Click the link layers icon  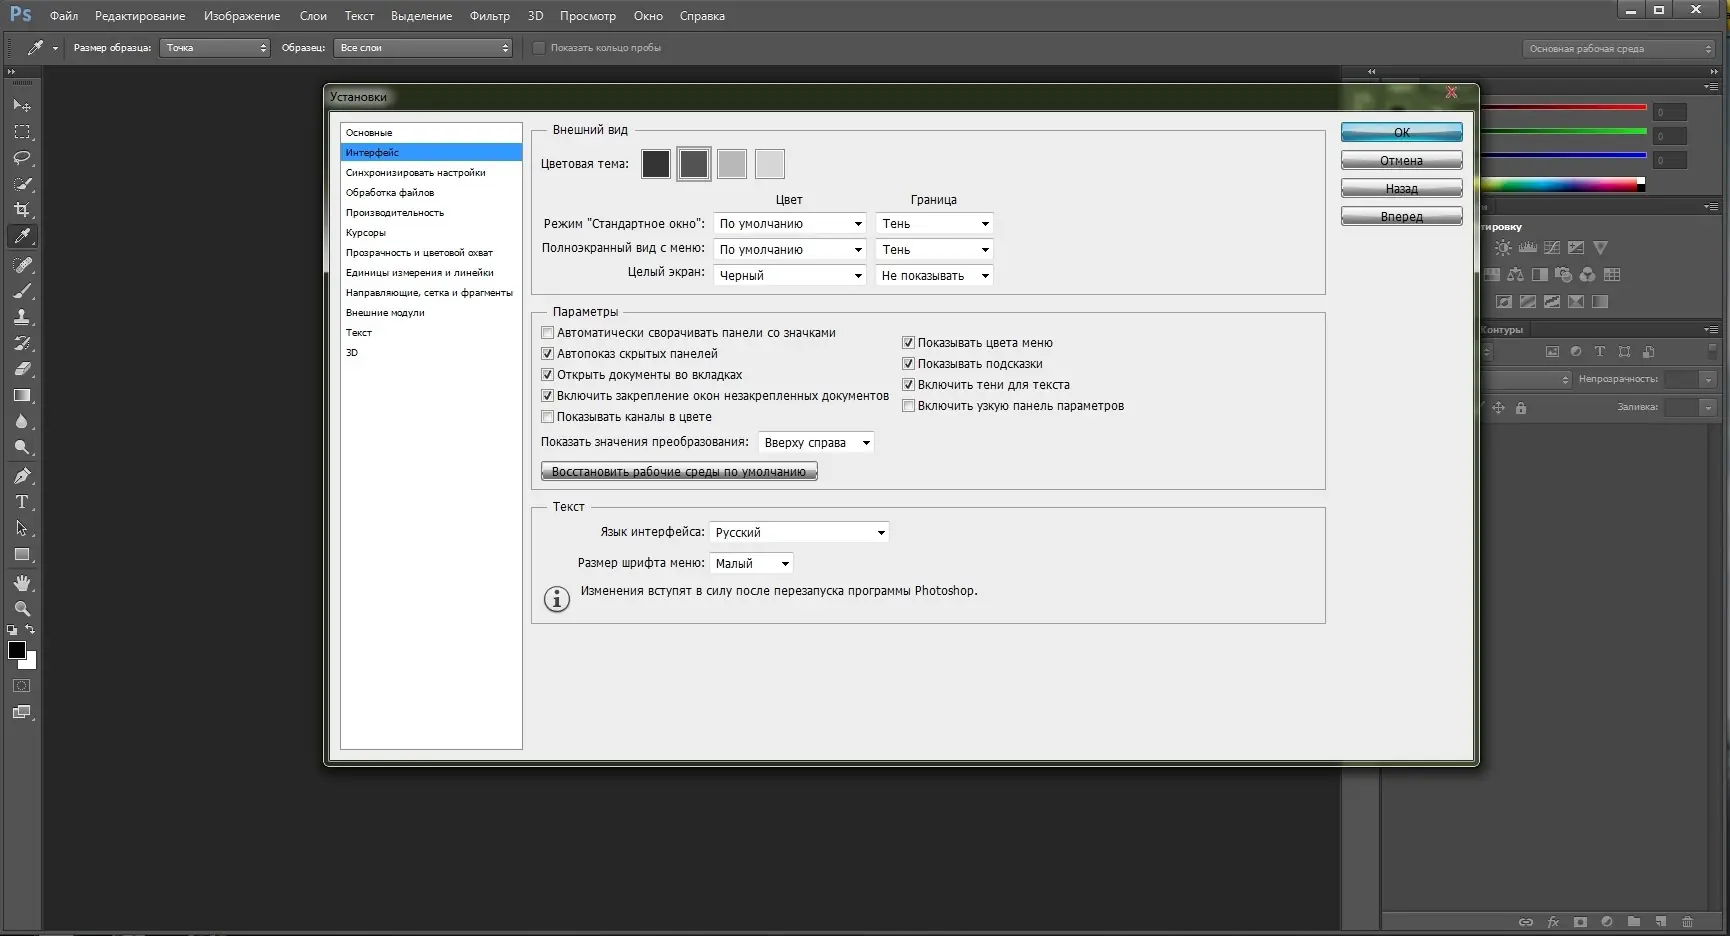coord(1526,922)
